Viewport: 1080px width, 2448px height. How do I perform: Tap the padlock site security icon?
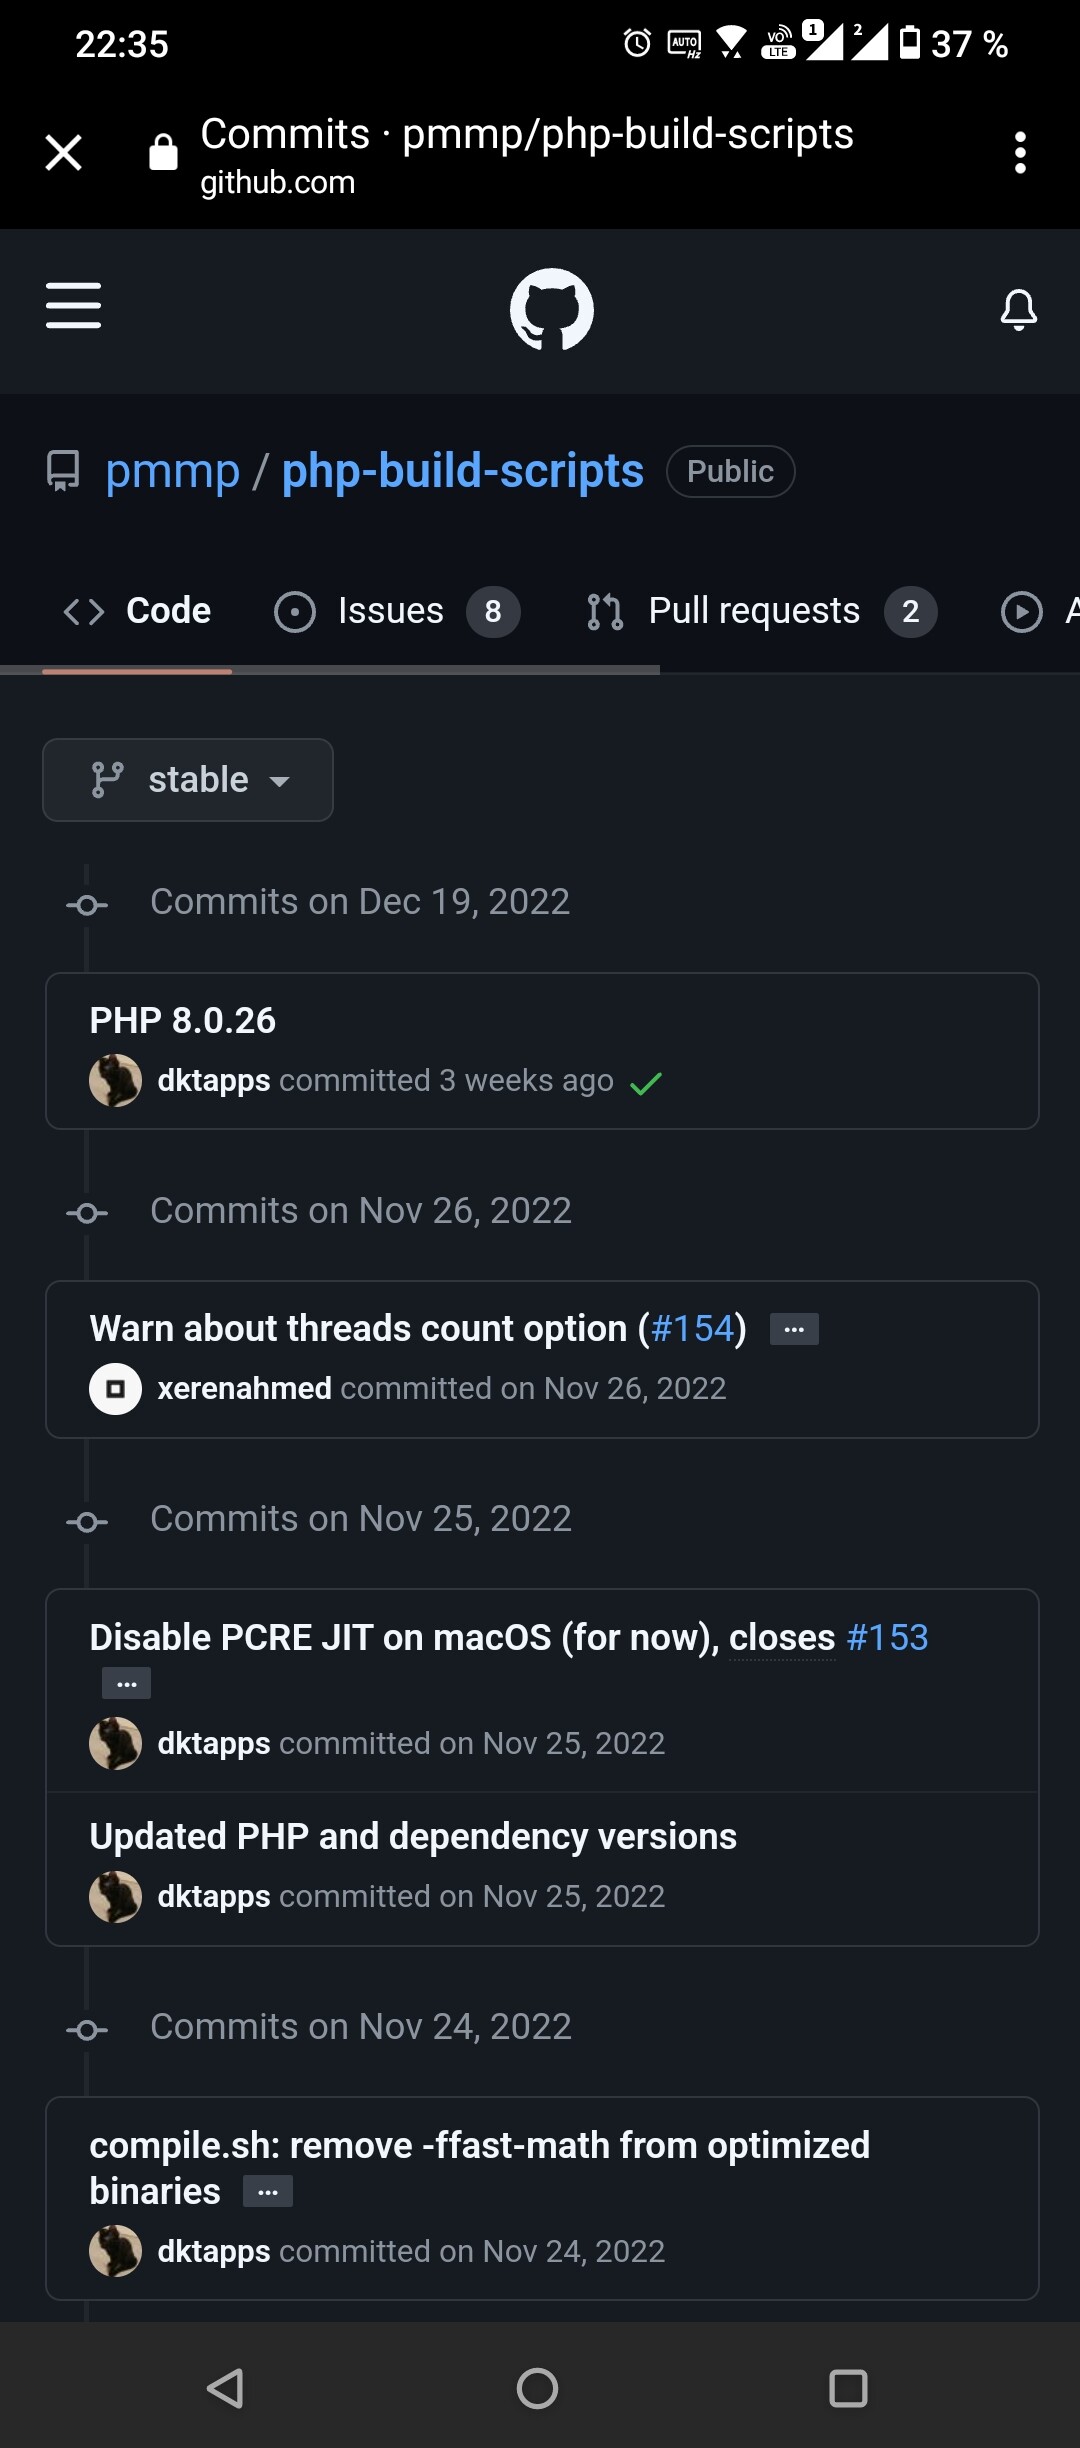(163, 152)
